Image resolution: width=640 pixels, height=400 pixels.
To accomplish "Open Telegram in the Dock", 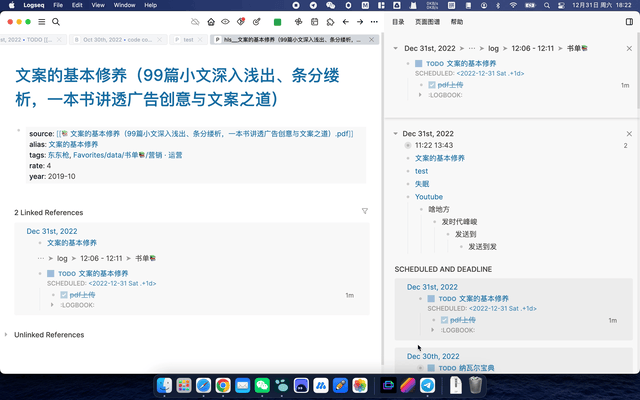I will (x=427, y=385).
